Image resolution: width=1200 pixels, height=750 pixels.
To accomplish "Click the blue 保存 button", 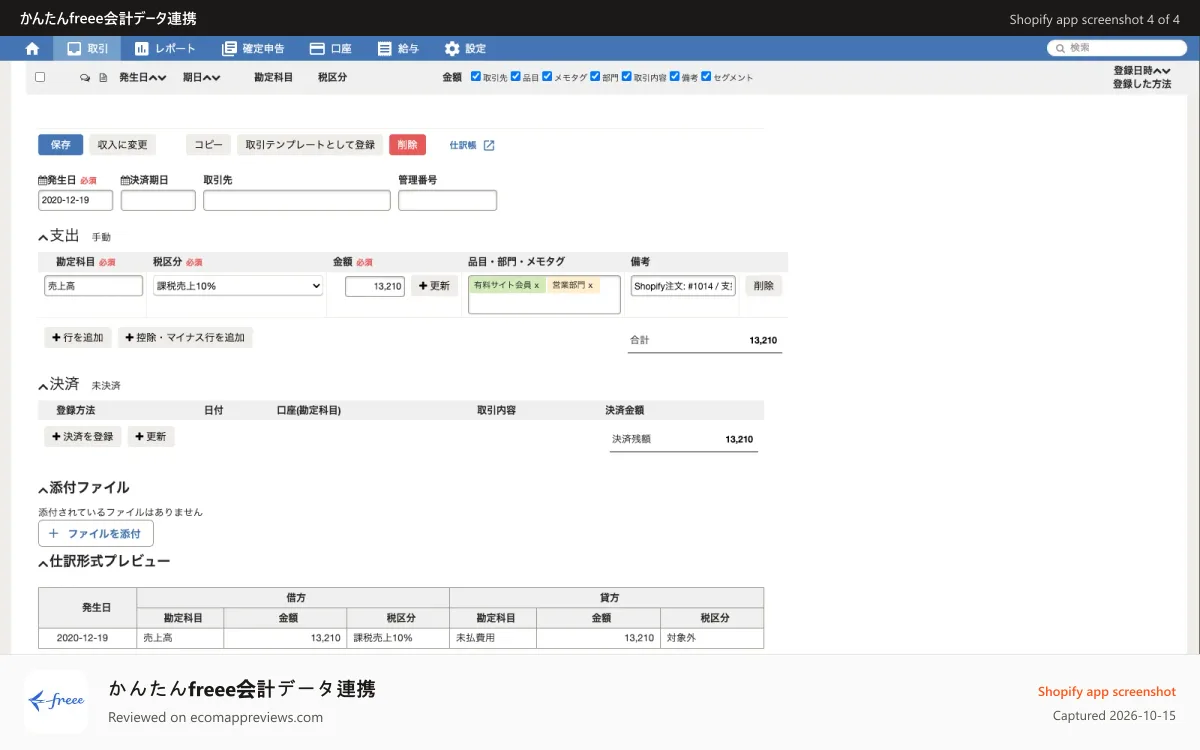I will click(60, 145).
